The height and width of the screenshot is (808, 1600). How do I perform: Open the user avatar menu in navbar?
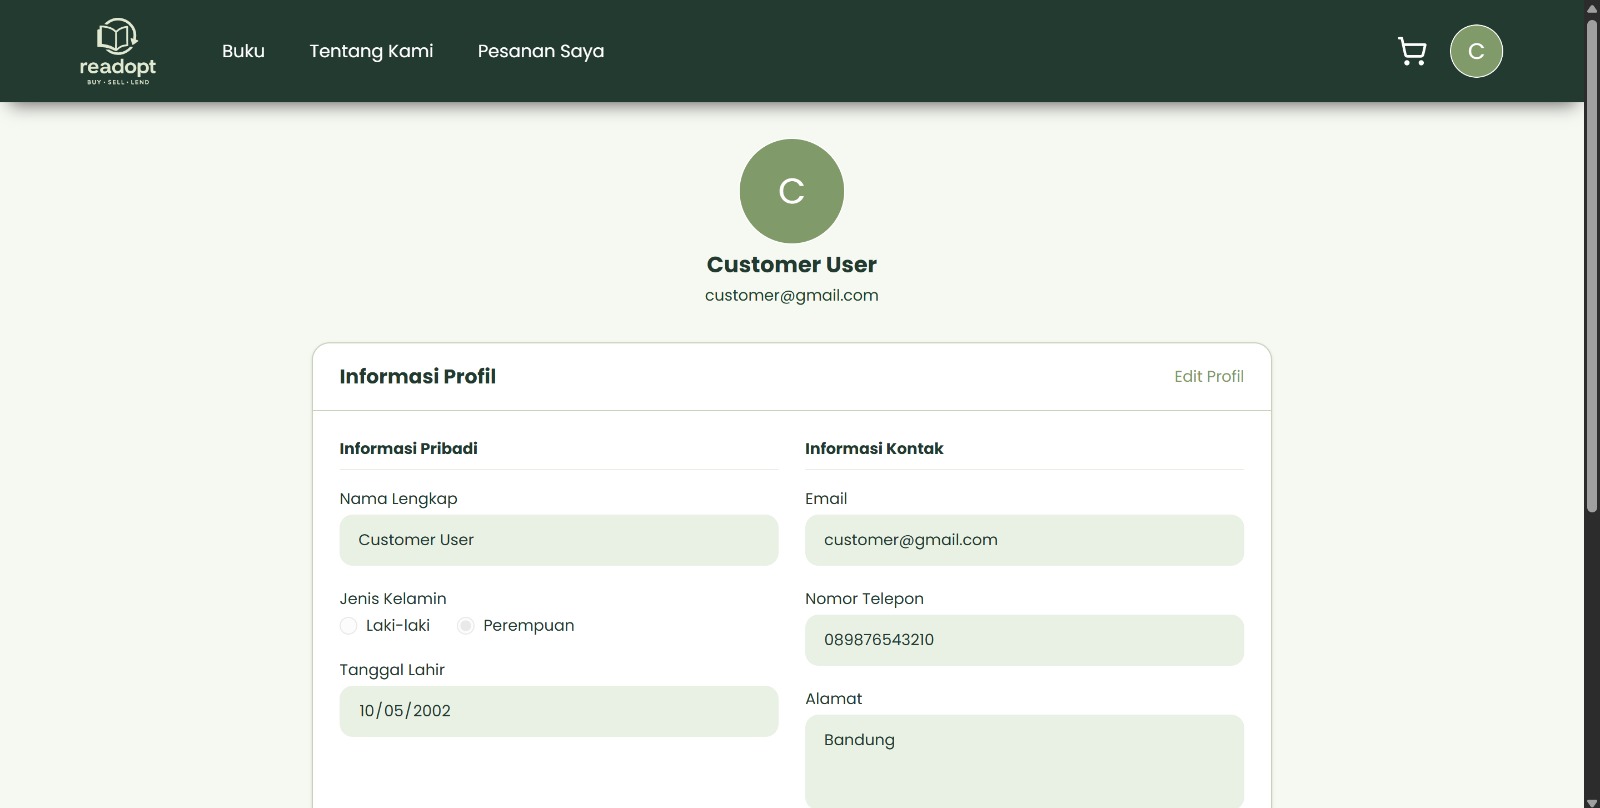[x=1476, y=51]
